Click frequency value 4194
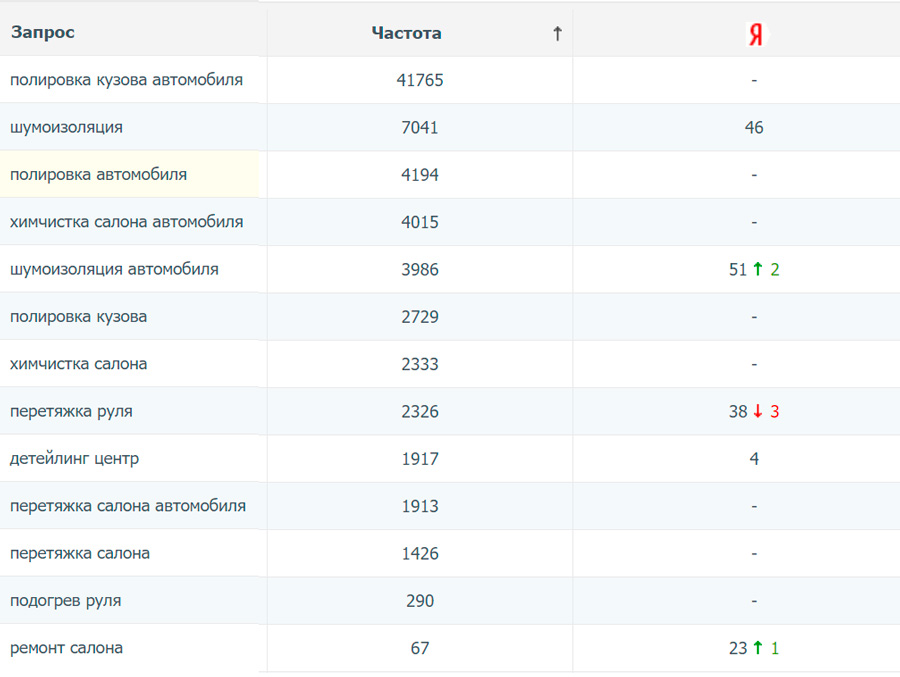The width and height of the screenshot is (900, 677). click(420, 175)
